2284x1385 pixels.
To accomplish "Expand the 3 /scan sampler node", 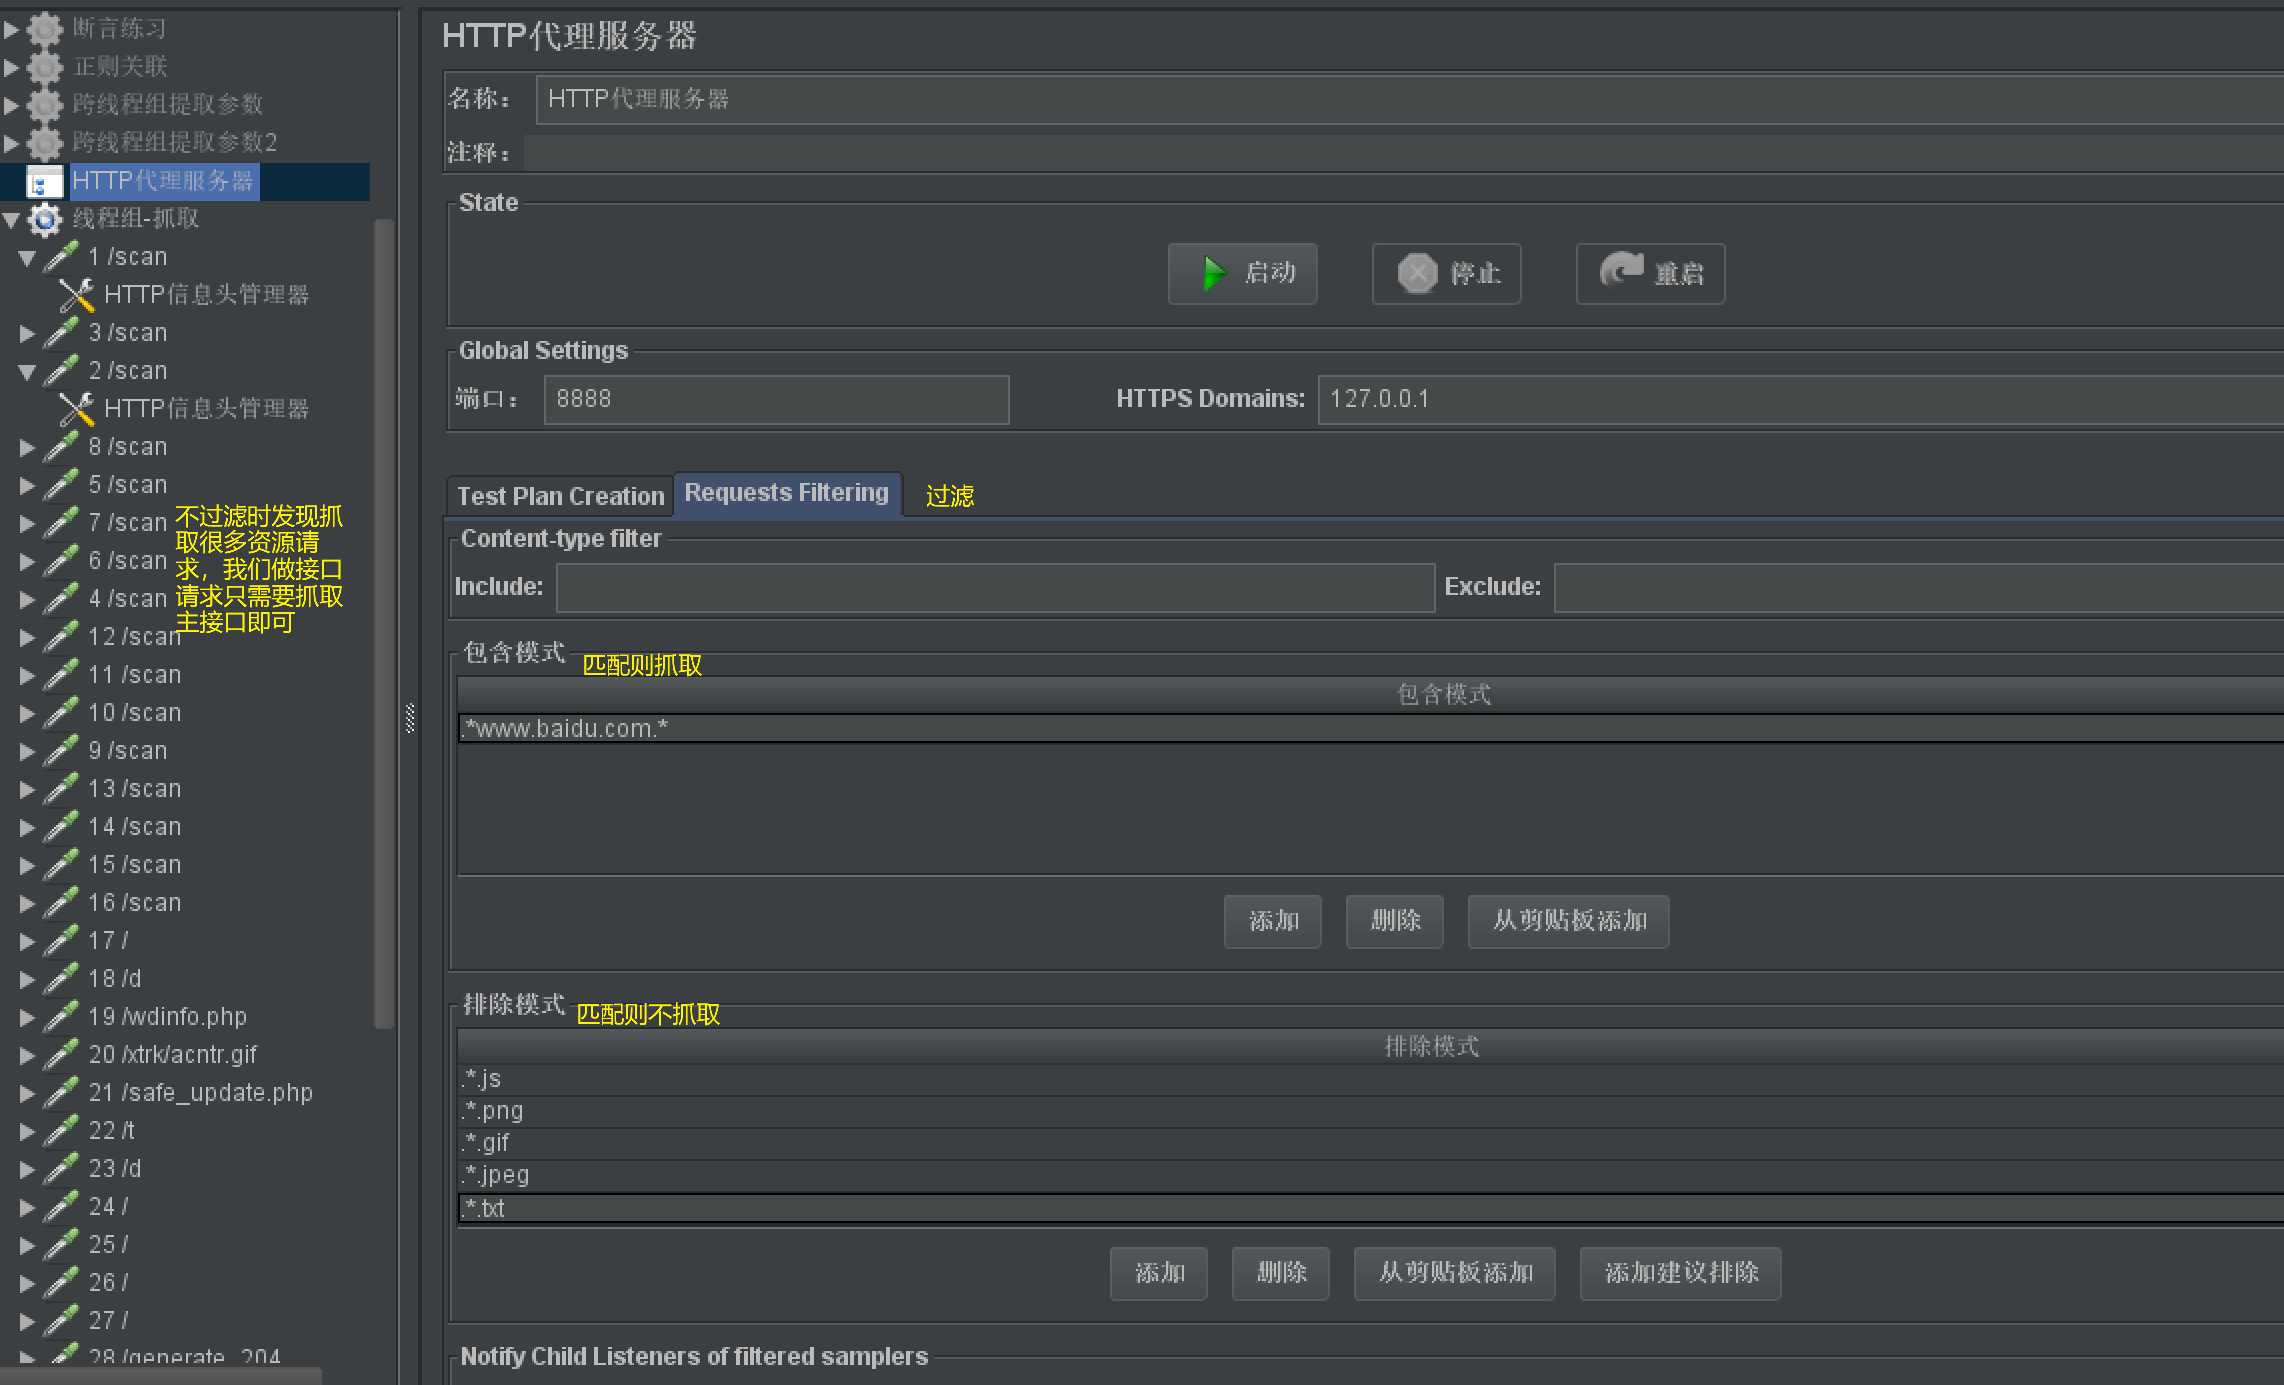I will point(27,334).
